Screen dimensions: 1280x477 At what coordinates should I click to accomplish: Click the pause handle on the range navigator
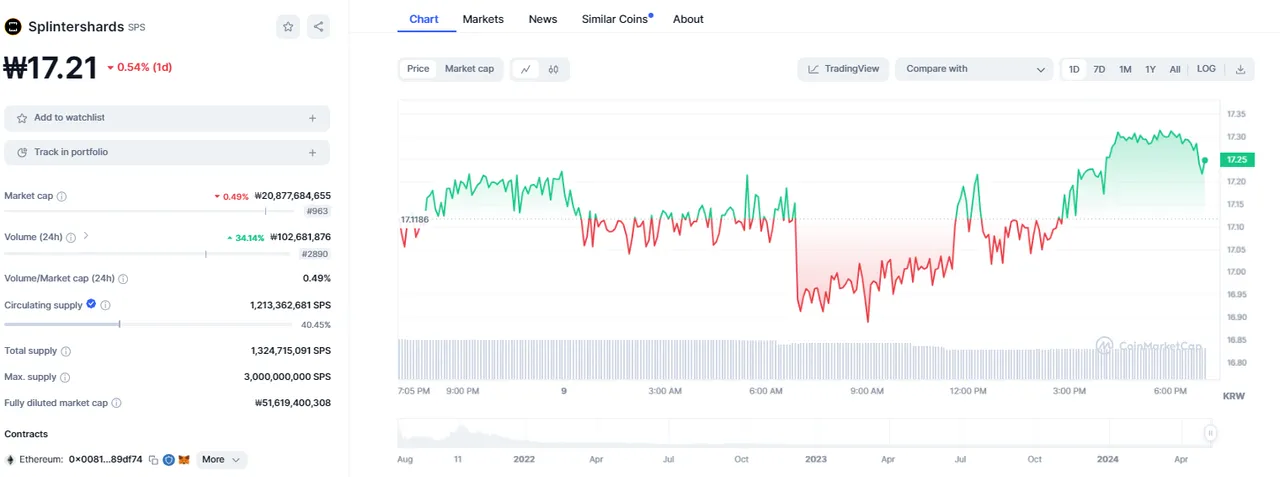tap(1210, 433)
